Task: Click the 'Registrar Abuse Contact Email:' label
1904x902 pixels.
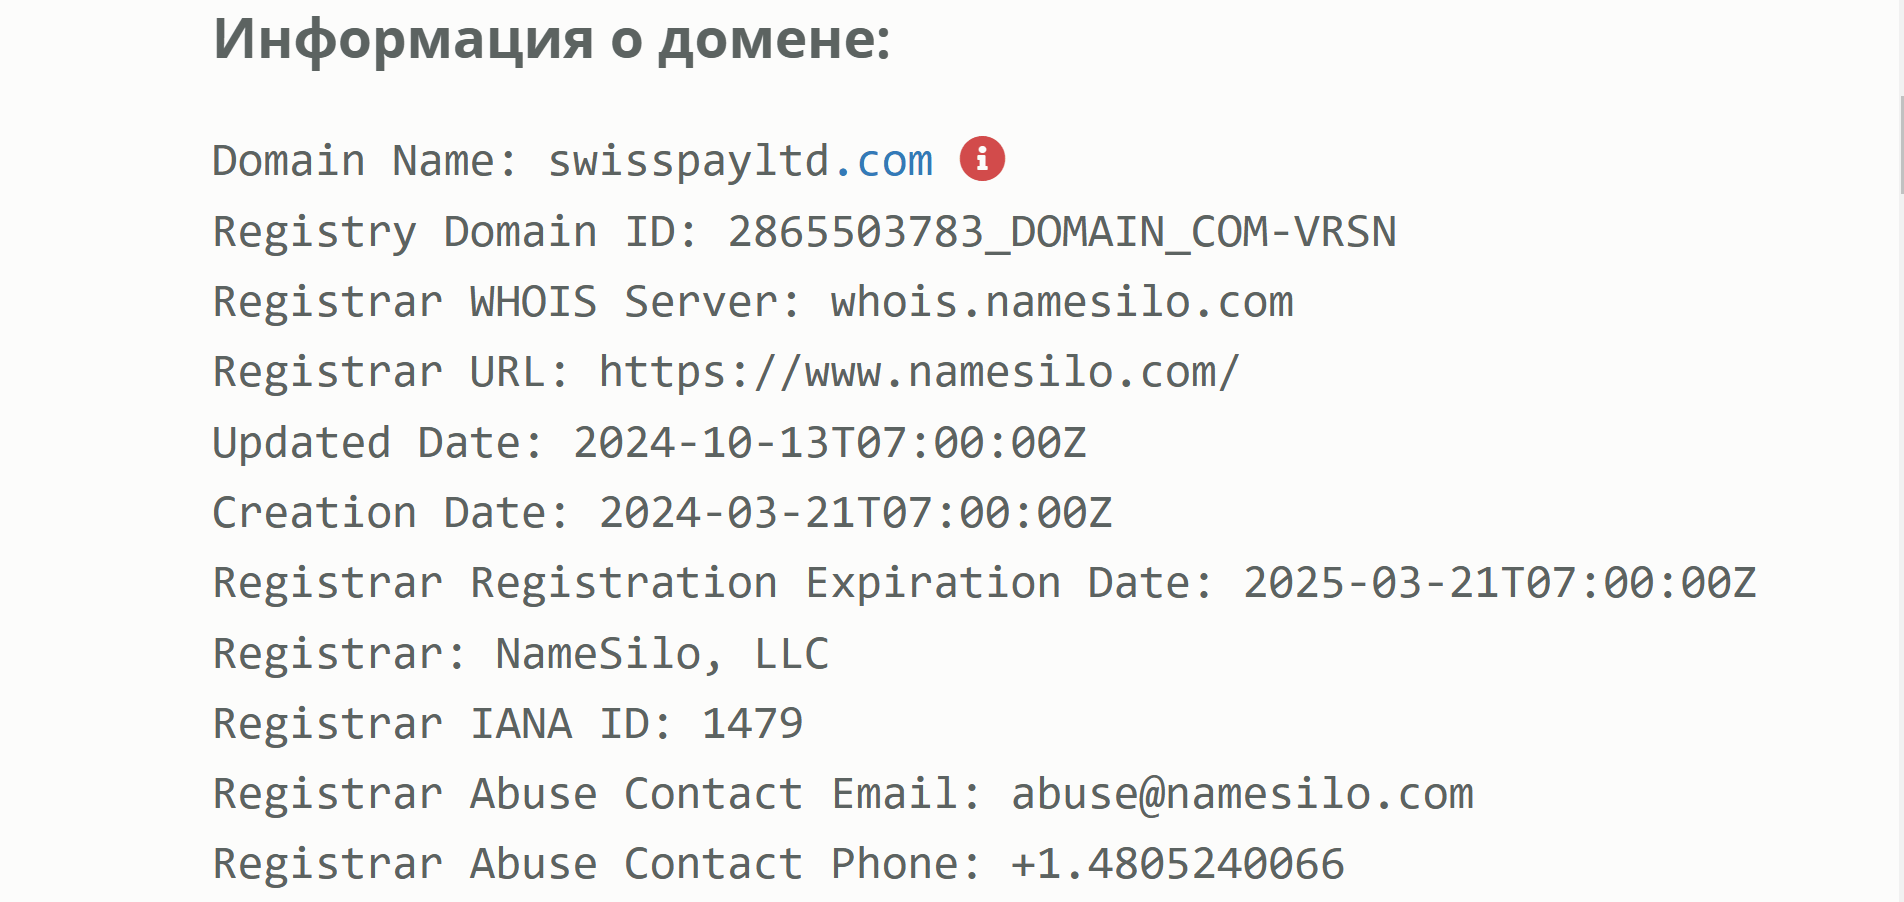Action: pos(597,794)
